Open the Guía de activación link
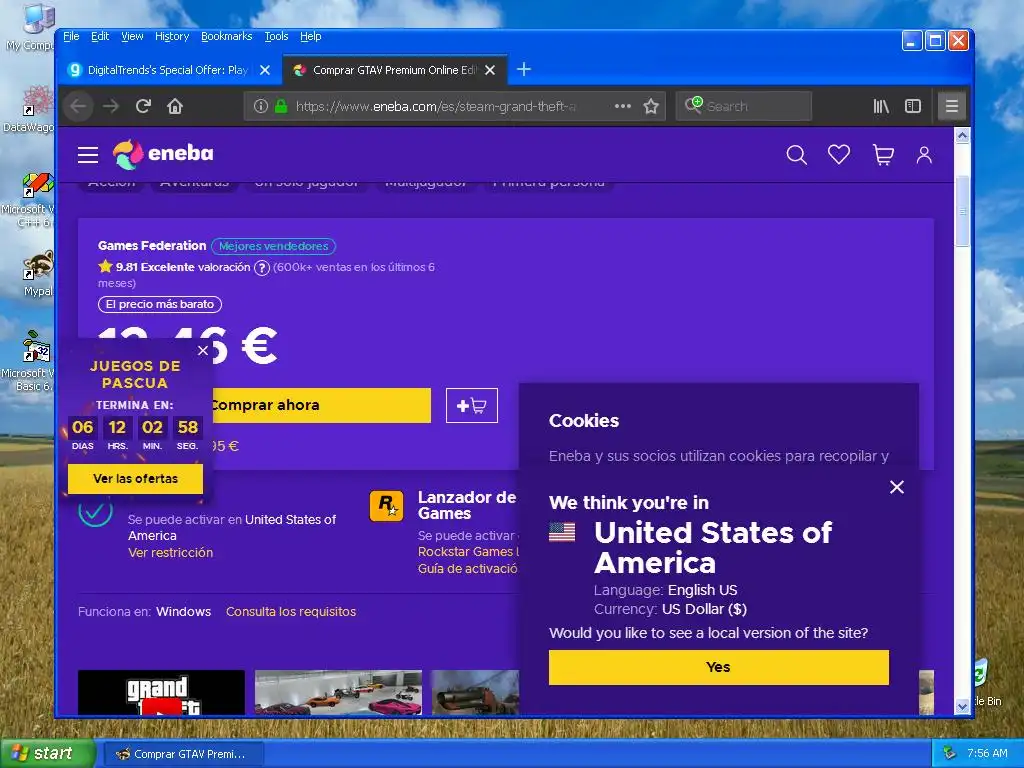 [x=468, y=569]
